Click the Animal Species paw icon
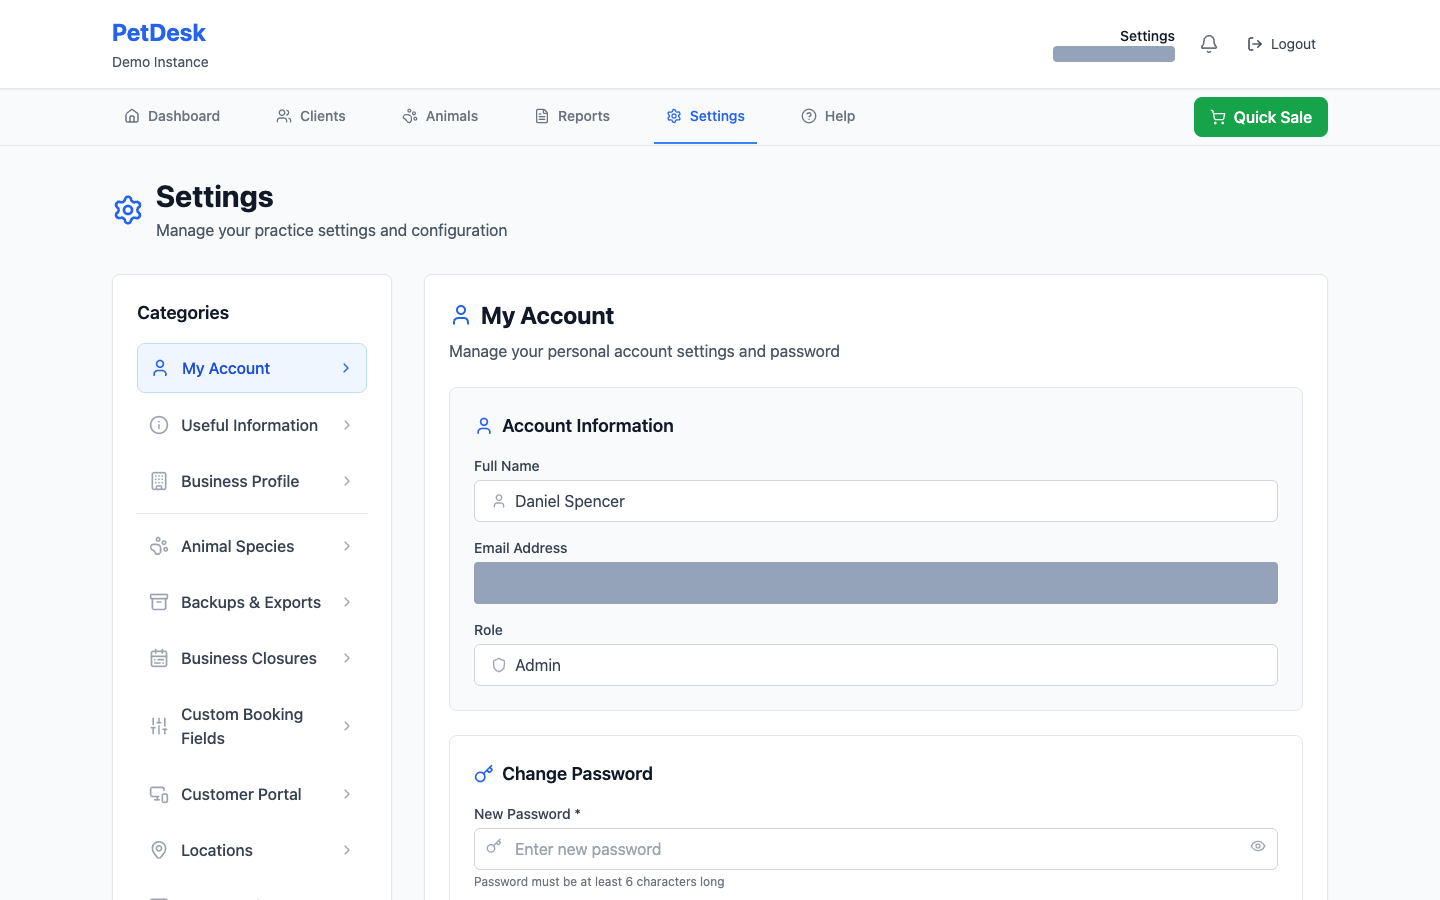Image resolution: width=1440 pixels, height=900 pixels. (x=159, y=546)
